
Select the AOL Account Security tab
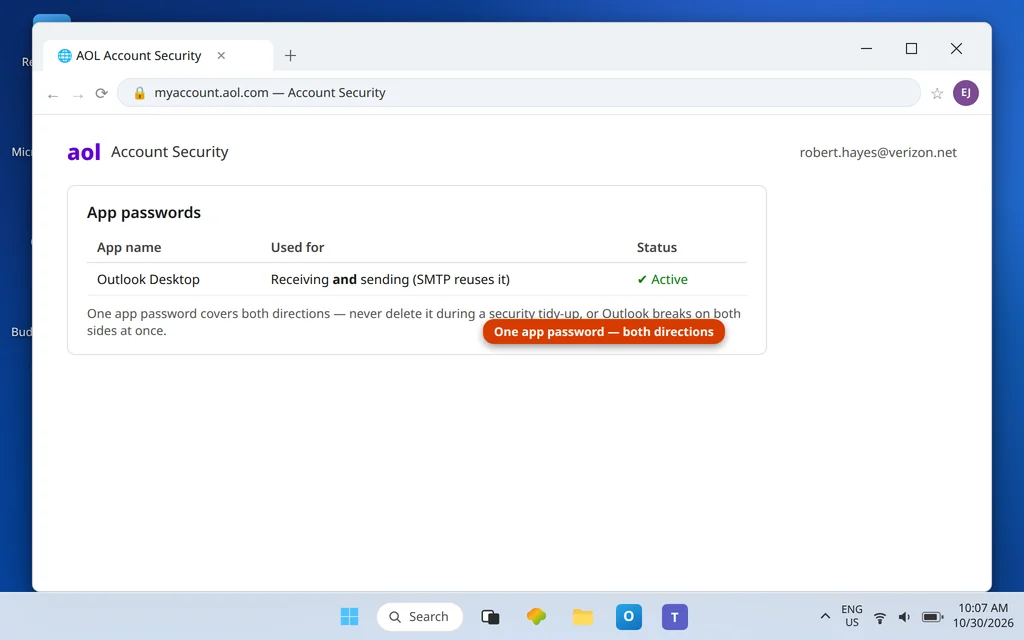158,56
